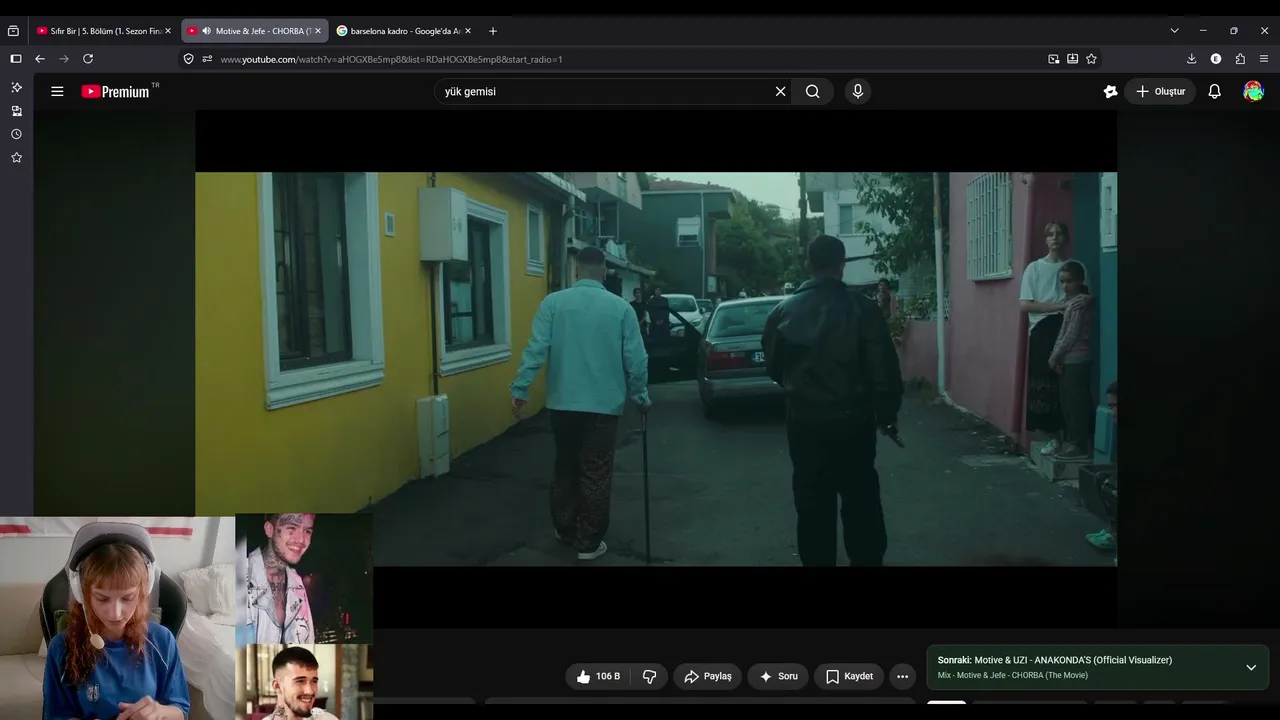This screenshot has width=1280, height=720.
Task: Open the YouTube hamburger guide menu
Action: [x=57, y=91]
